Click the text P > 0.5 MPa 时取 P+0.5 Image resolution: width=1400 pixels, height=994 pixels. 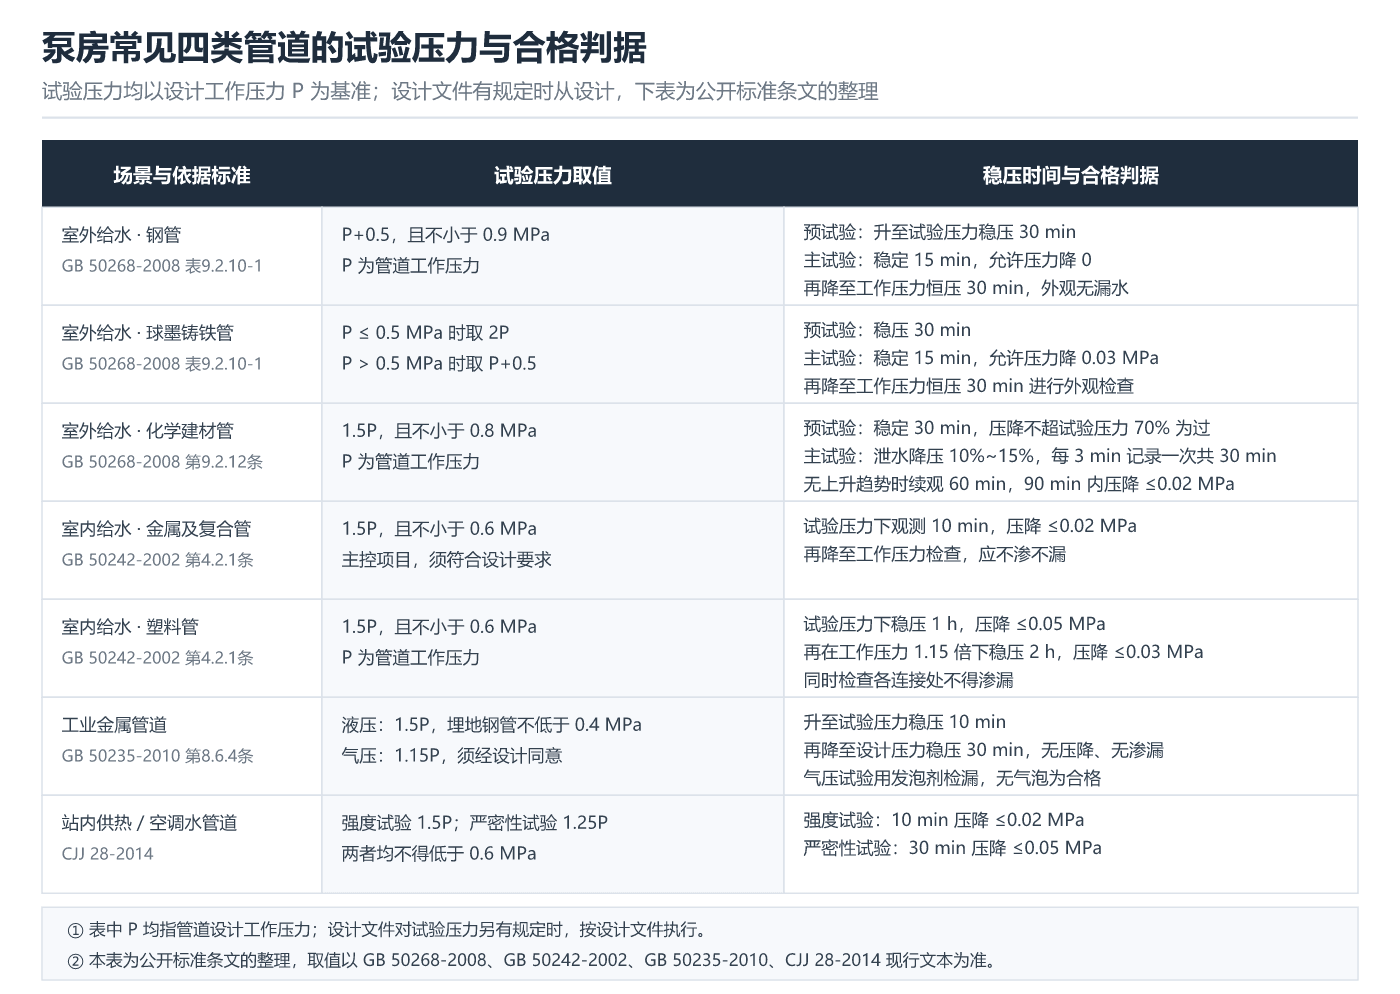pyautogui.click(x=439, y=364)
